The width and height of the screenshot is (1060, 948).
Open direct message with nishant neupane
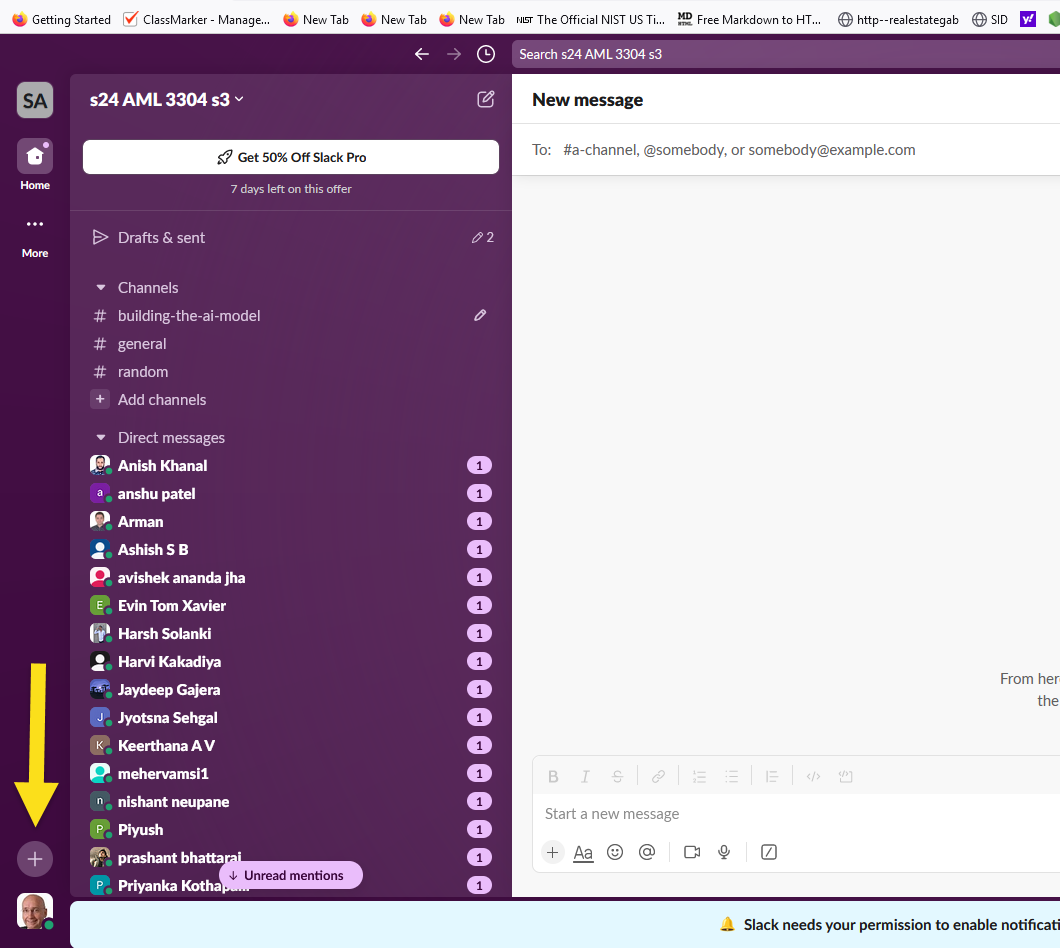pyautogui.click(x=291, y=802)
